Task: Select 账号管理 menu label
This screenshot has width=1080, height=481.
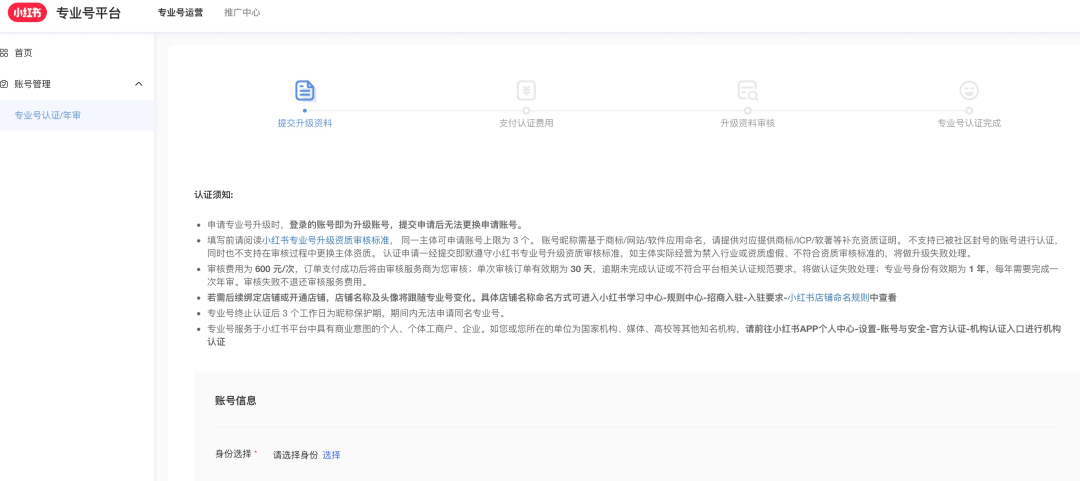Action: coord(32,84)
